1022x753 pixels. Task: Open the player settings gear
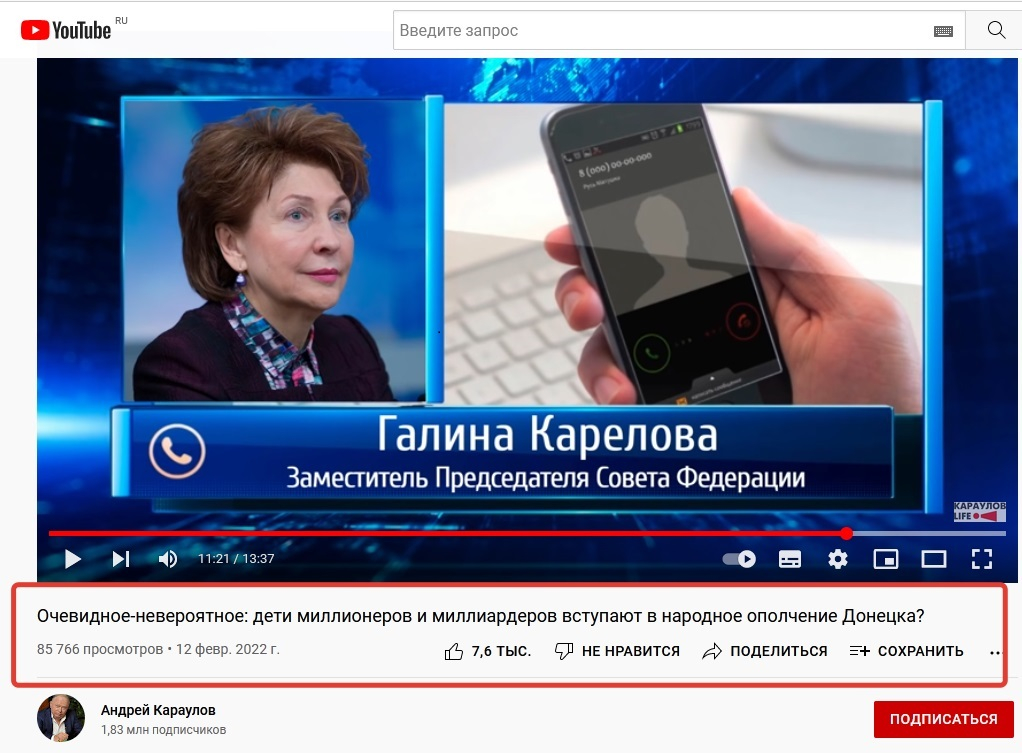click(x=838, y=559)
